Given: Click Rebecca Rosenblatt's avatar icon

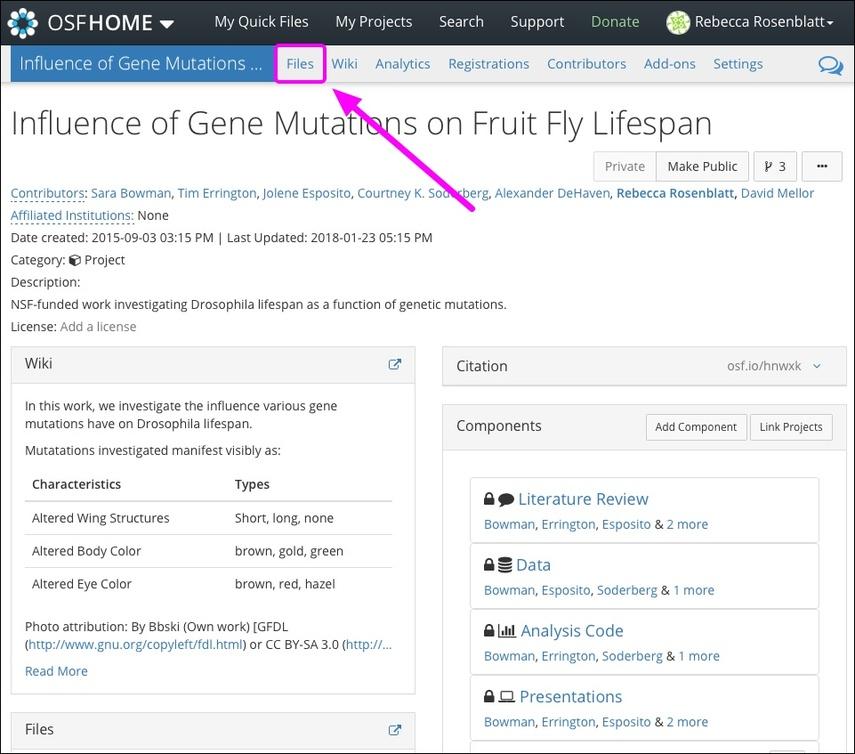Looking at the screenshot, I should pos(678,22).
